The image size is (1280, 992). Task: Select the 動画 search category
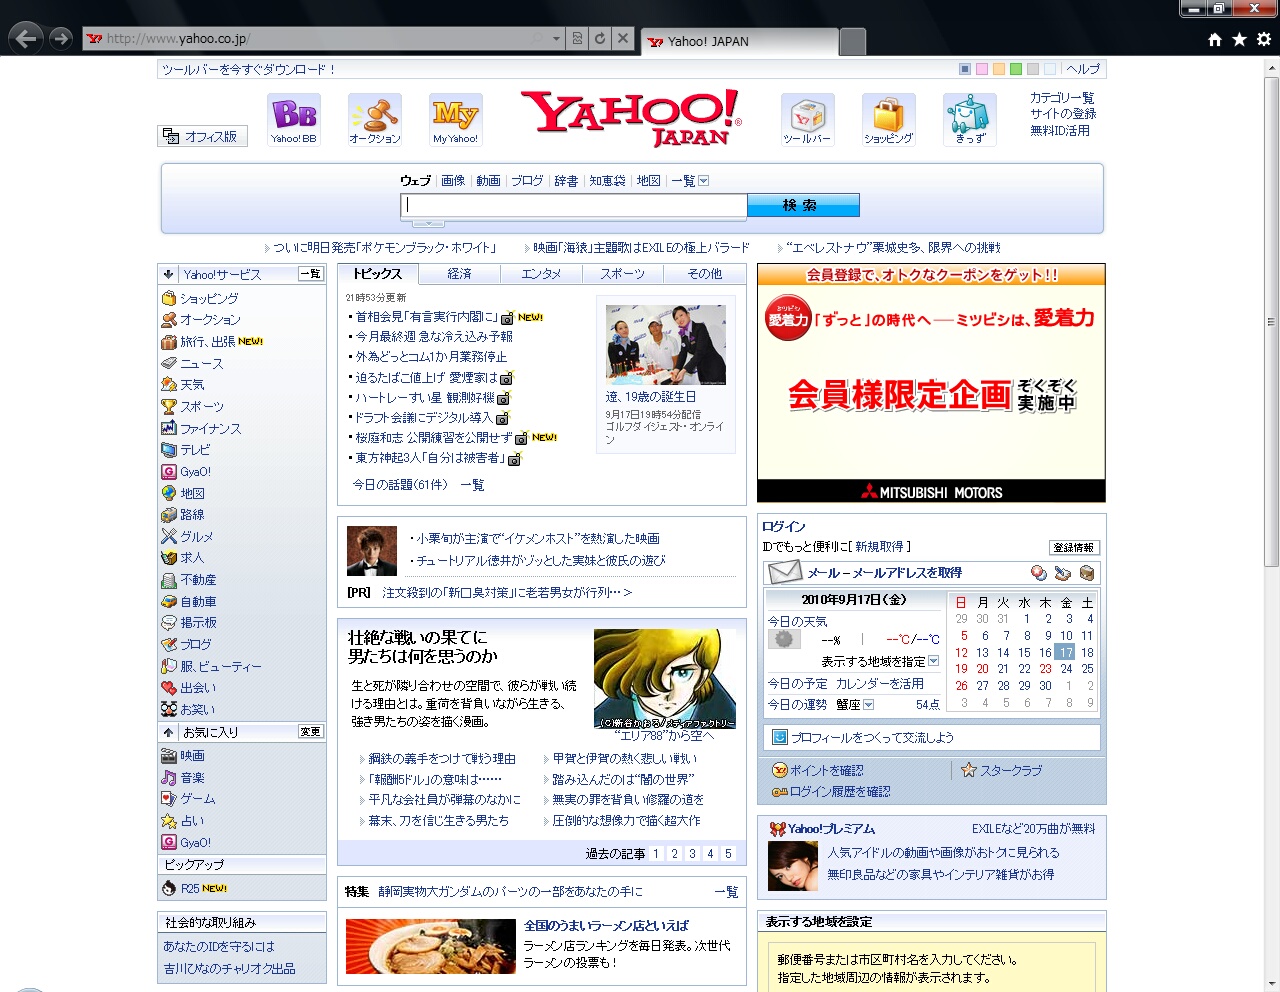pyautogui.click(x=488, y=181)
